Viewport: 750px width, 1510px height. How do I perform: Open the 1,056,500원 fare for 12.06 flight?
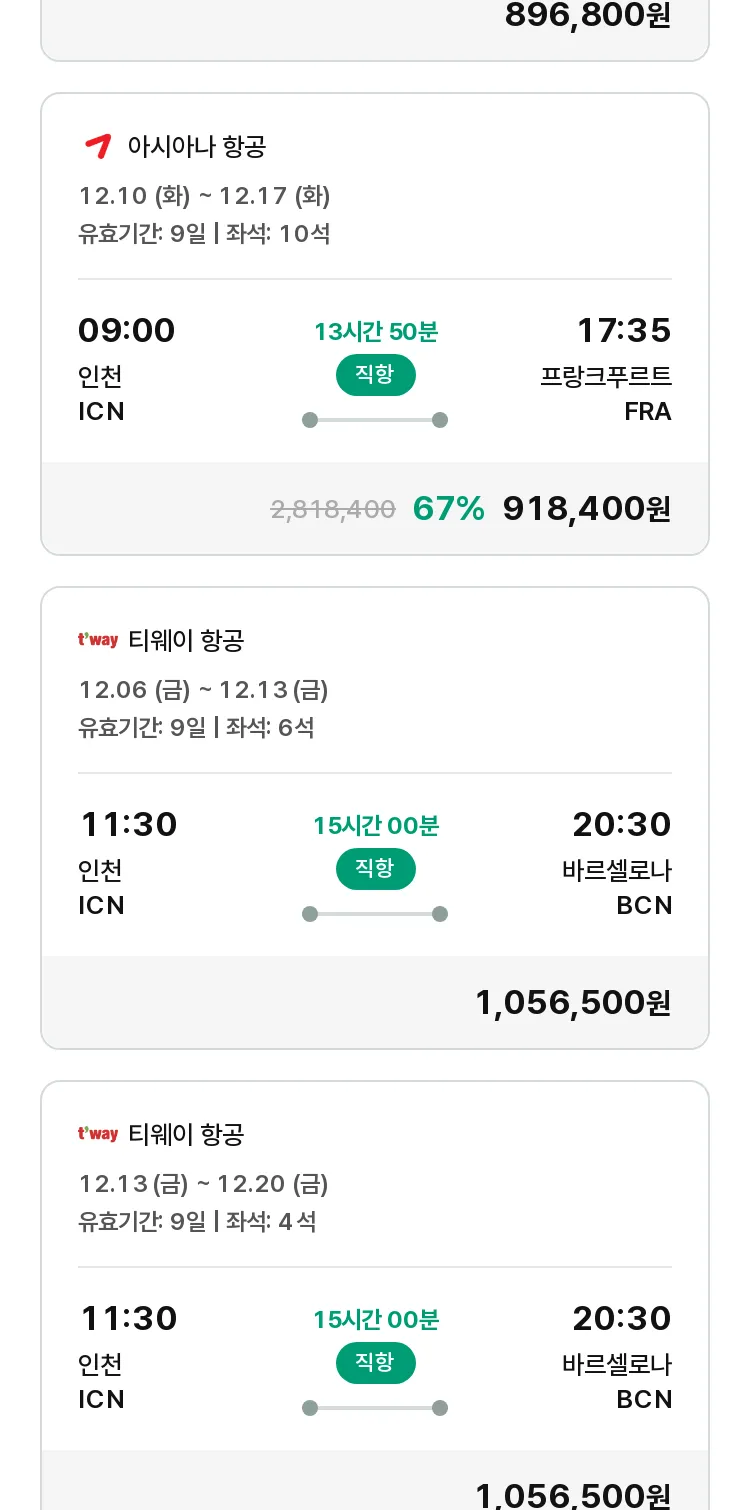[573, 1002]
